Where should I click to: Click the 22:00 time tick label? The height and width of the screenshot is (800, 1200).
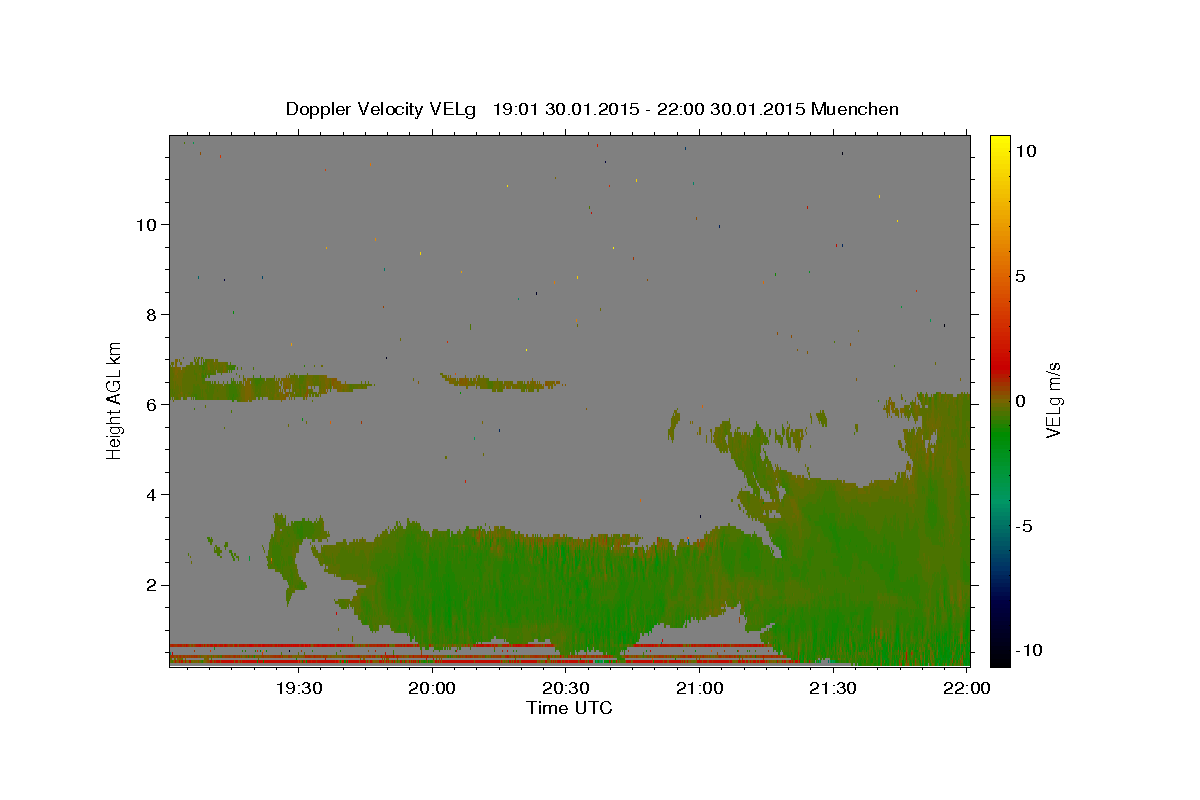967,688
